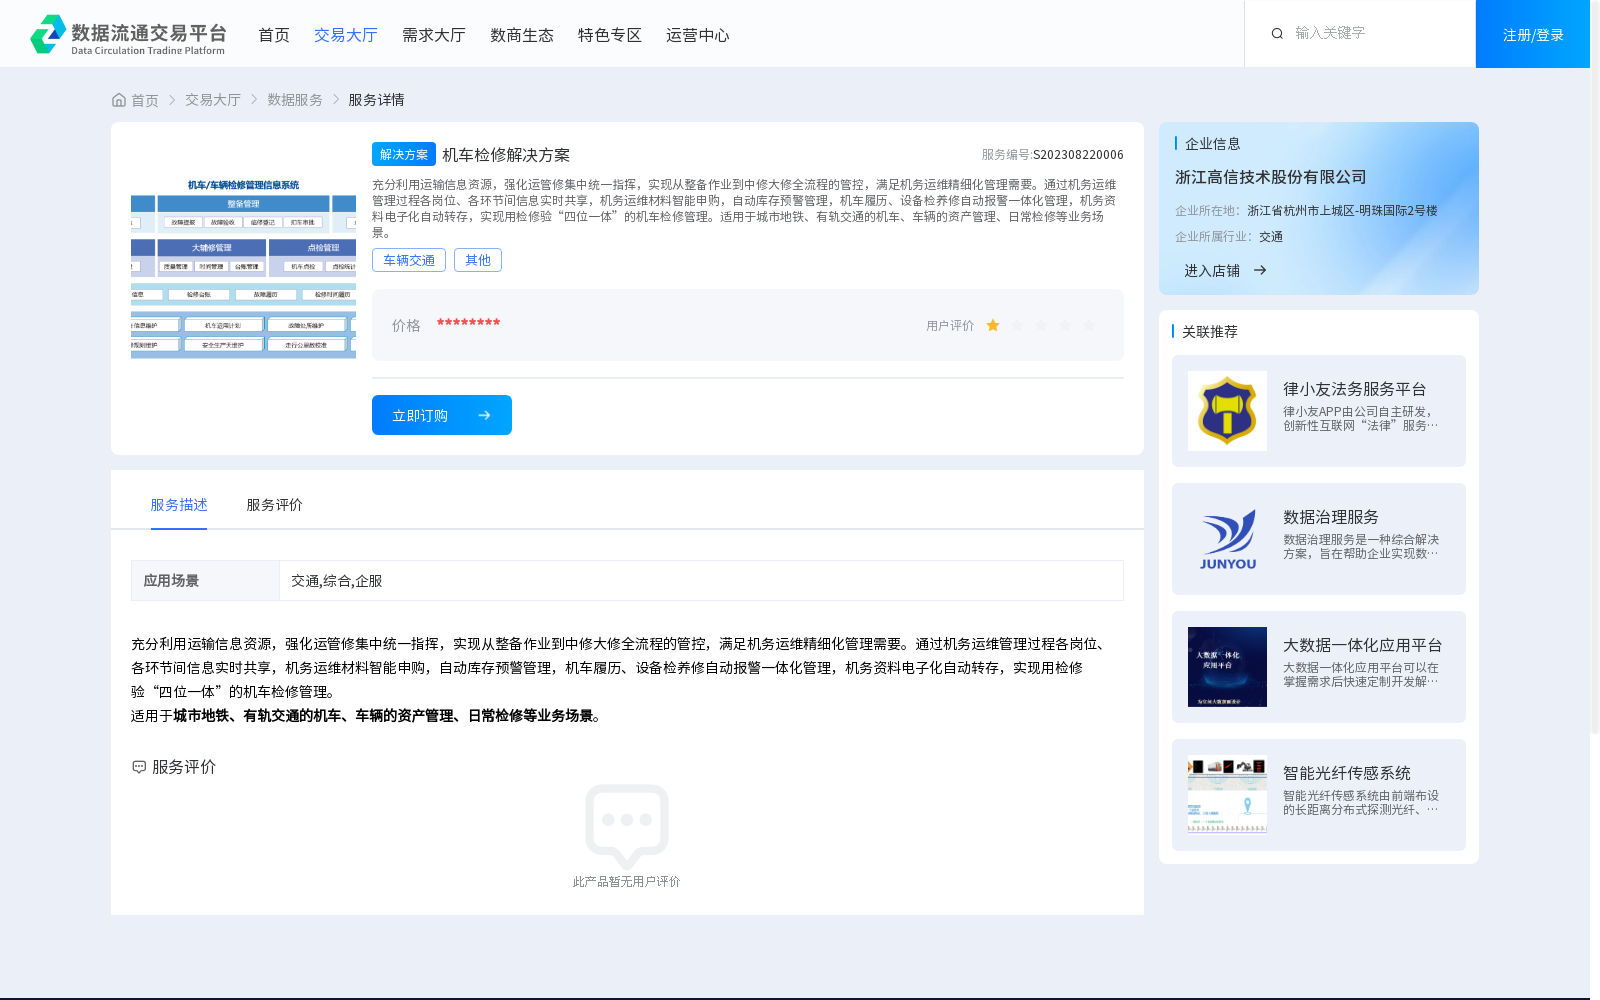The image size is (1600, 1000).
Task: Click the 进入店铺 link
Action: pos(1212,270)
